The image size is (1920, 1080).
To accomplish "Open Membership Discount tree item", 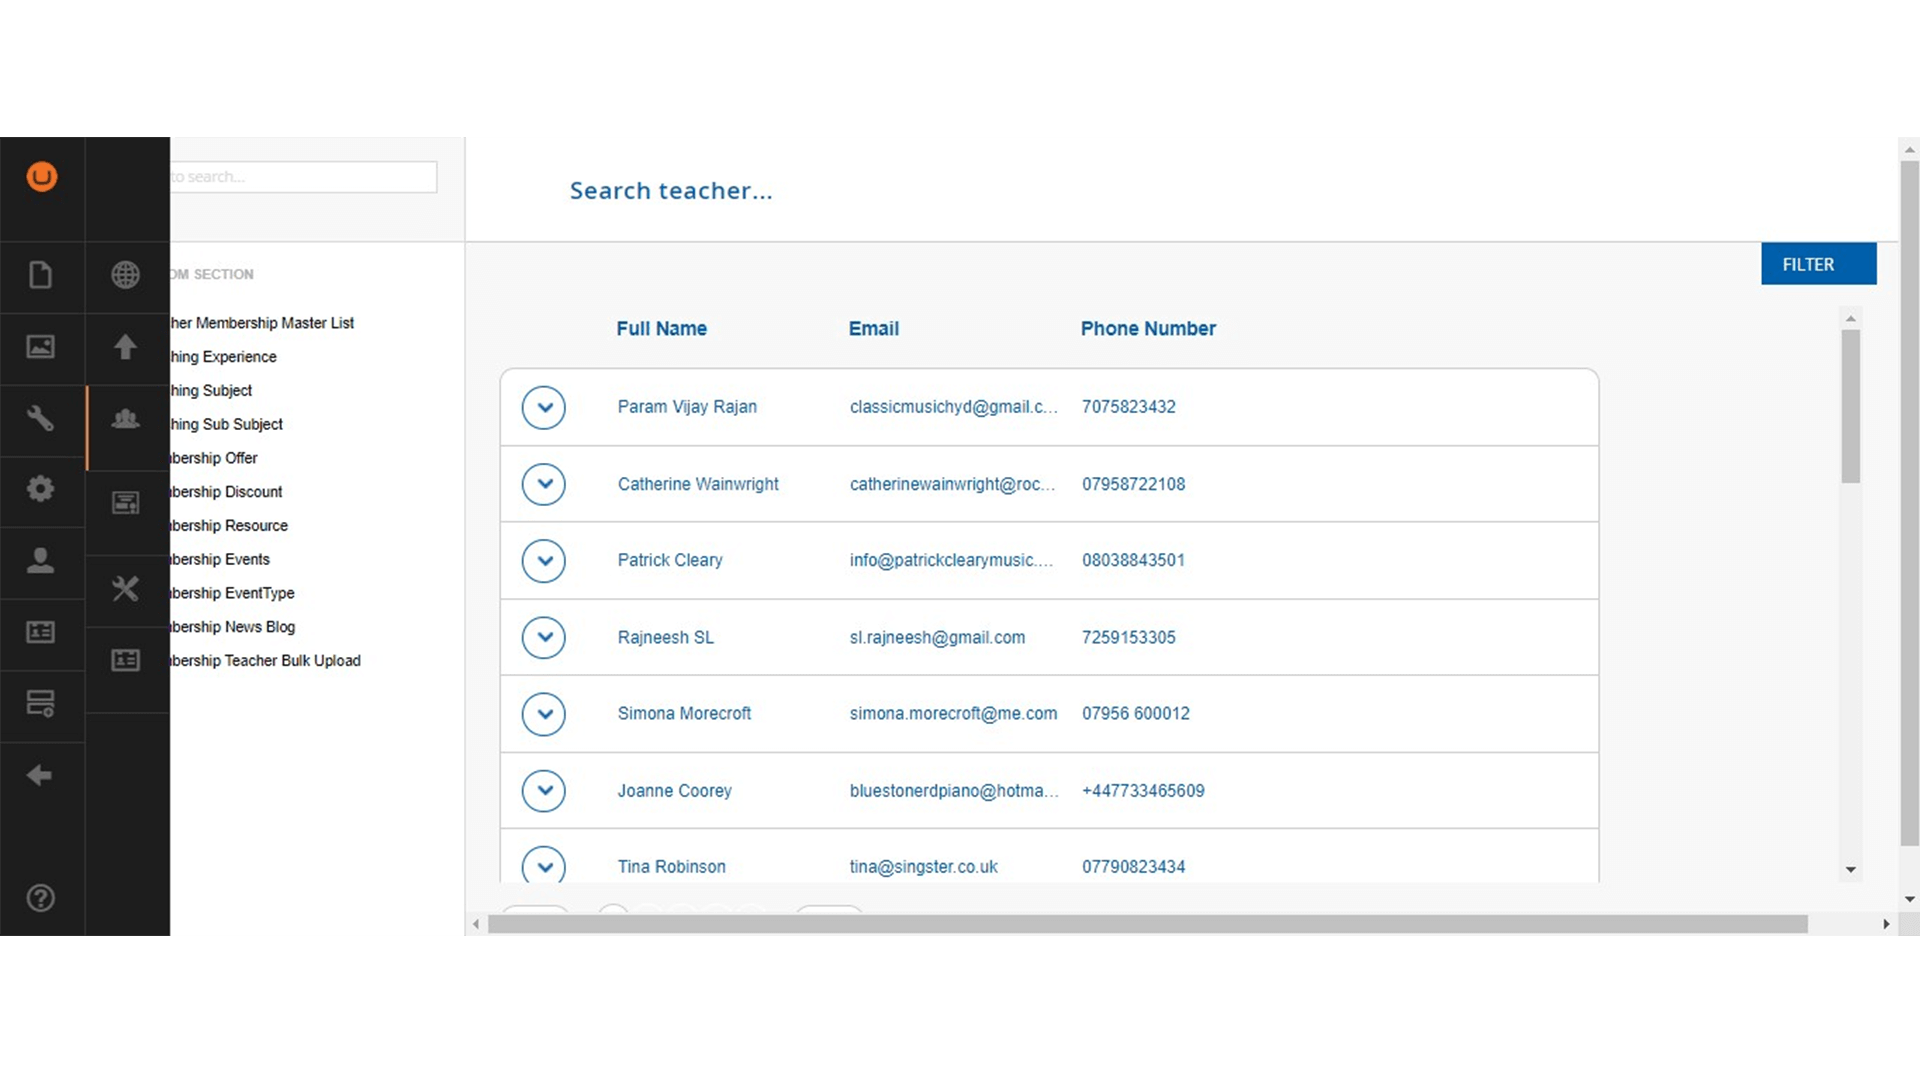I will click(x=226, y=492).
